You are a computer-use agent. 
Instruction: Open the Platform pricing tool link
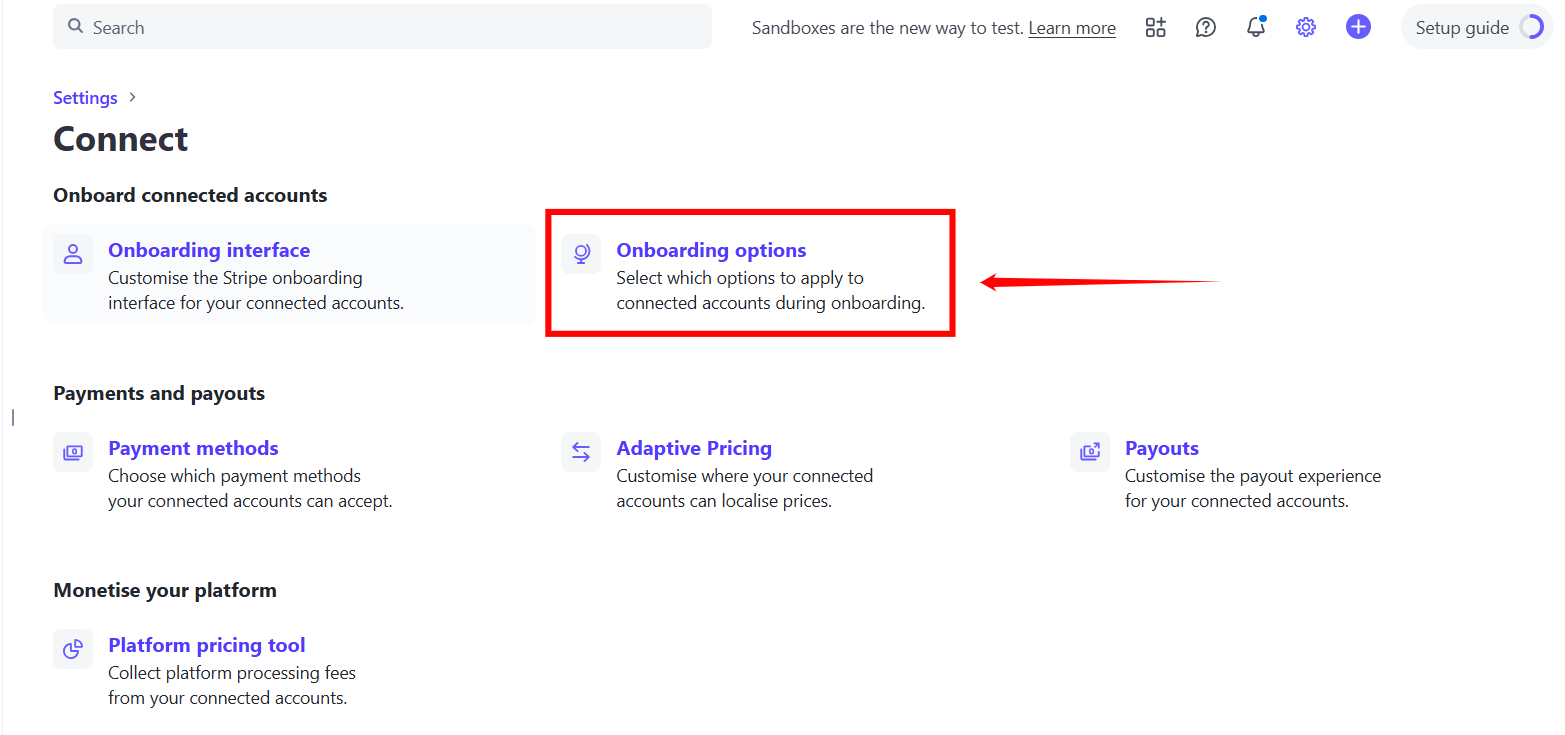[x=207, y=645]
